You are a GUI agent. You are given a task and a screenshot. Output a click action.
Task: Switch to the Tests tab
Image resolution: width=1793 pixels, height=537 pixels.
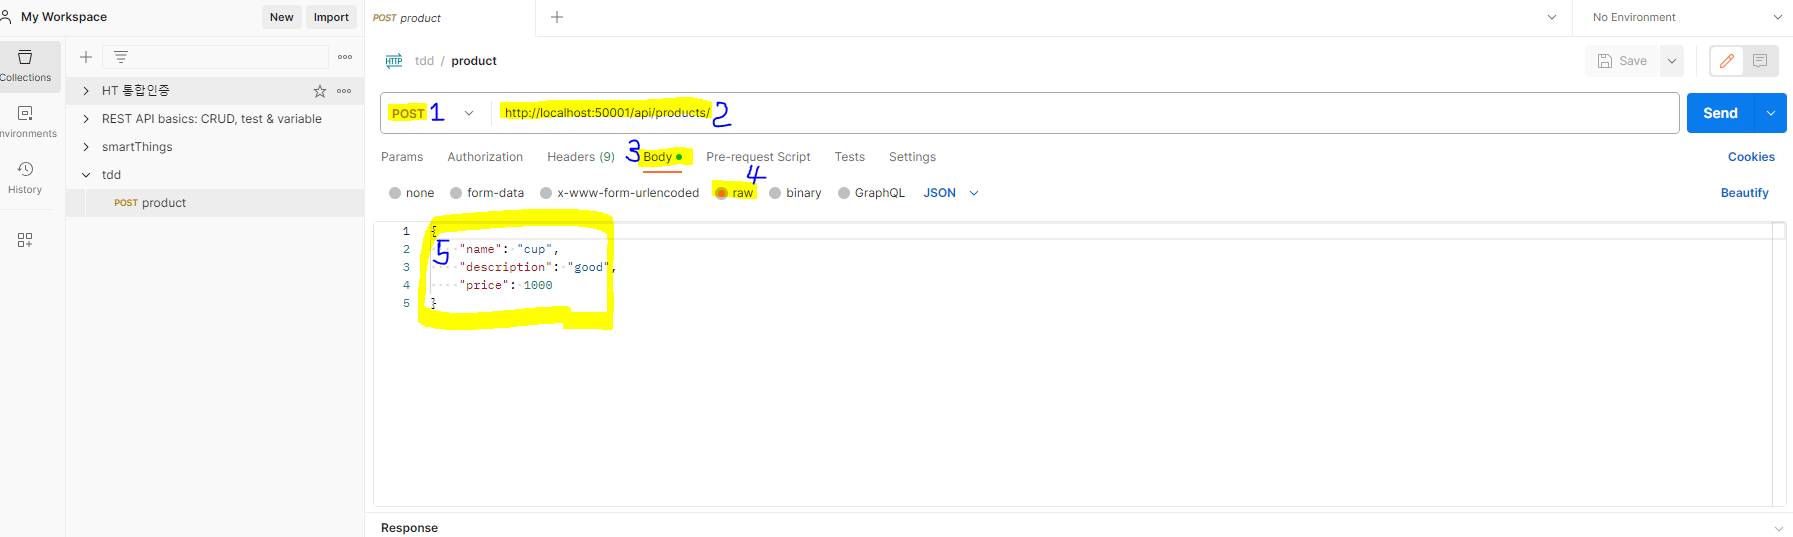click(850, 157)
